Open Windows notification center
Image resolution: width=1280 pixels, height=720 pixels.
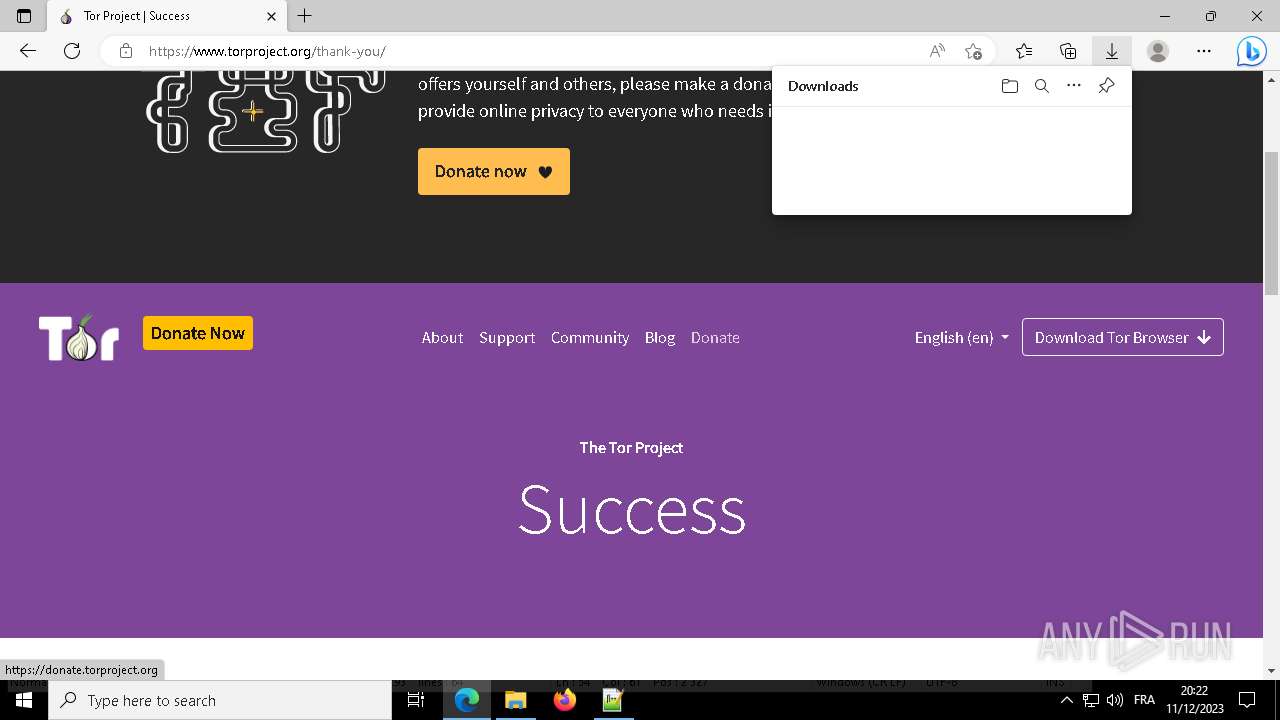pyautogui.click(x=1247, y=700)
